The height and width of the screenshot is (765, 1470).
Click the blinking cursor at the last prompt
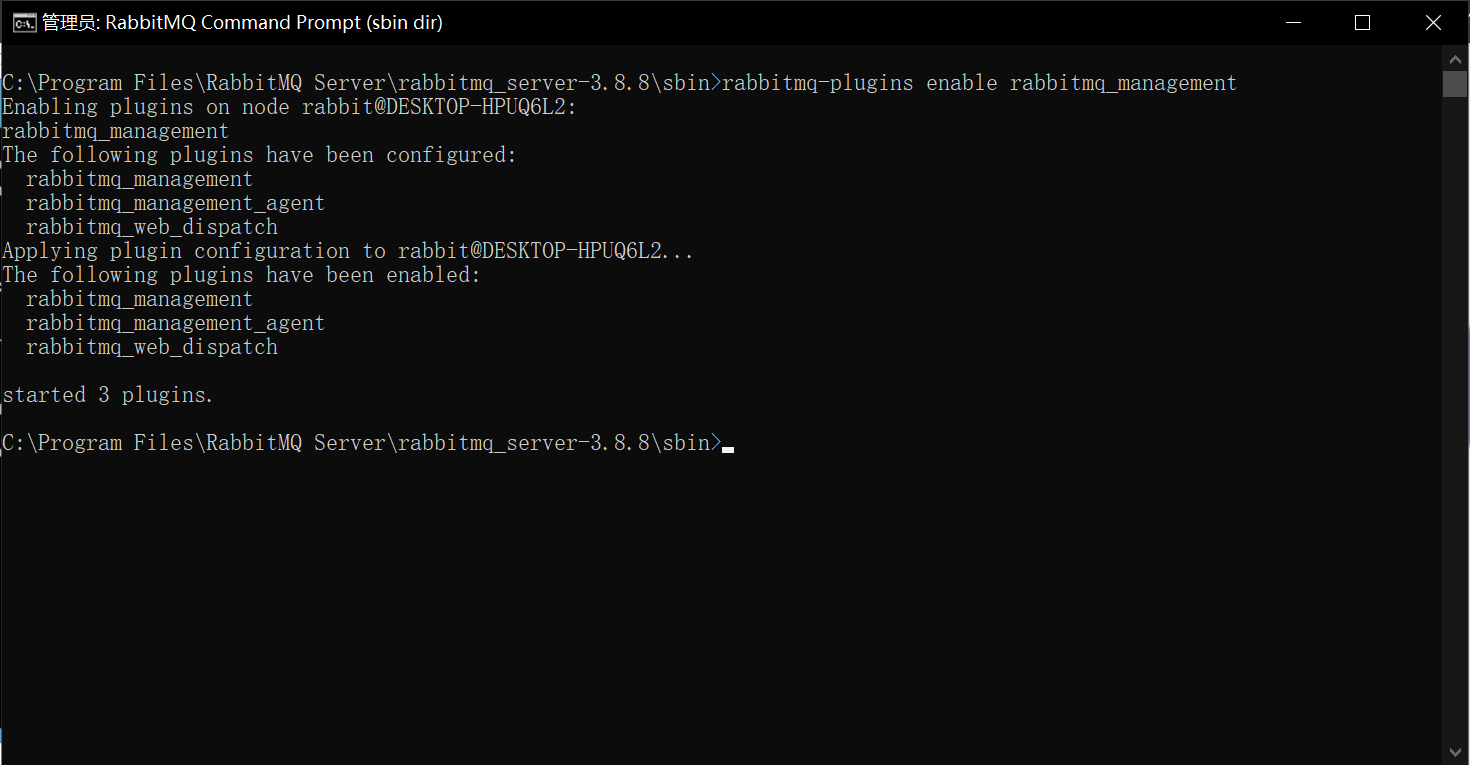point(728,449)
